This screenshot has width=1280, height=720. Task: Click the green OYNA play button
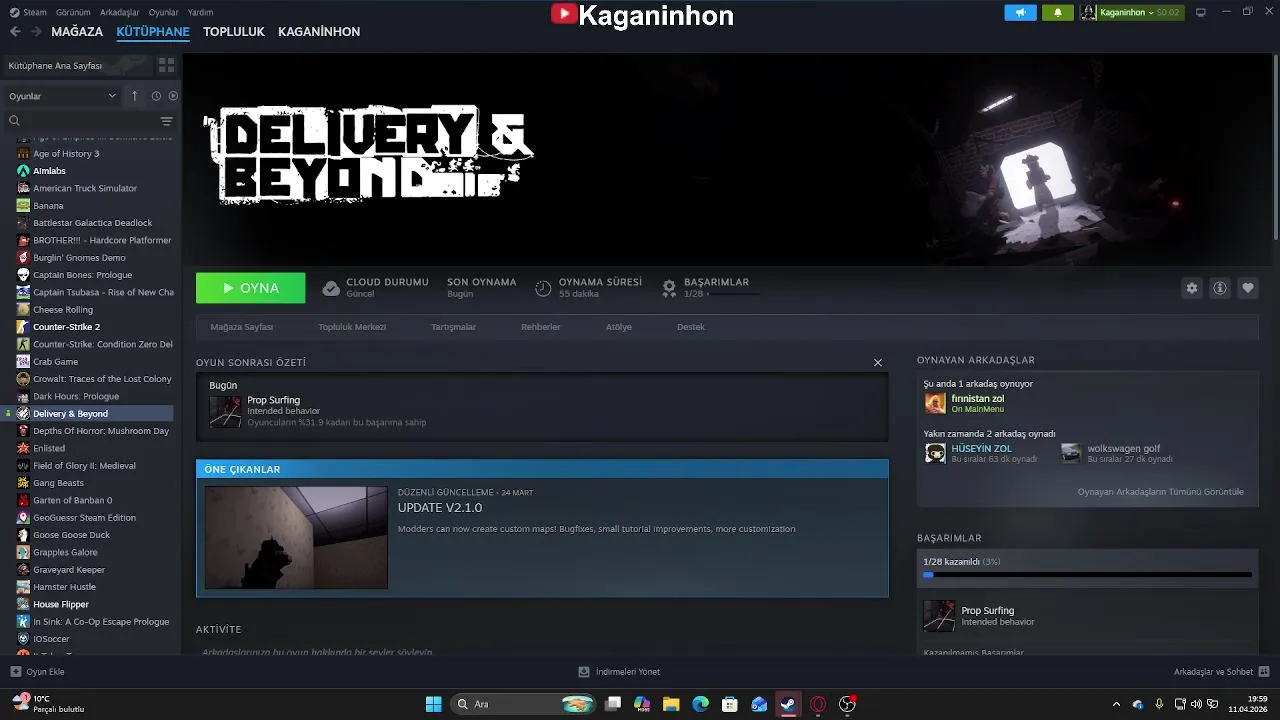tap(250, 288)
